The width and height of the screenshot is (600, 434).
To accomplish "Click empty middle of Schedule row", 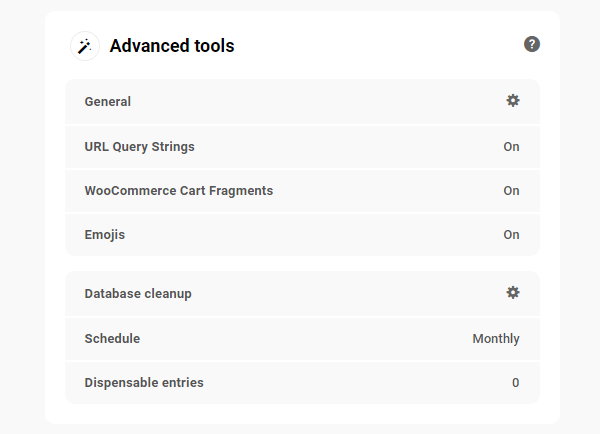I will pos(300,339).
